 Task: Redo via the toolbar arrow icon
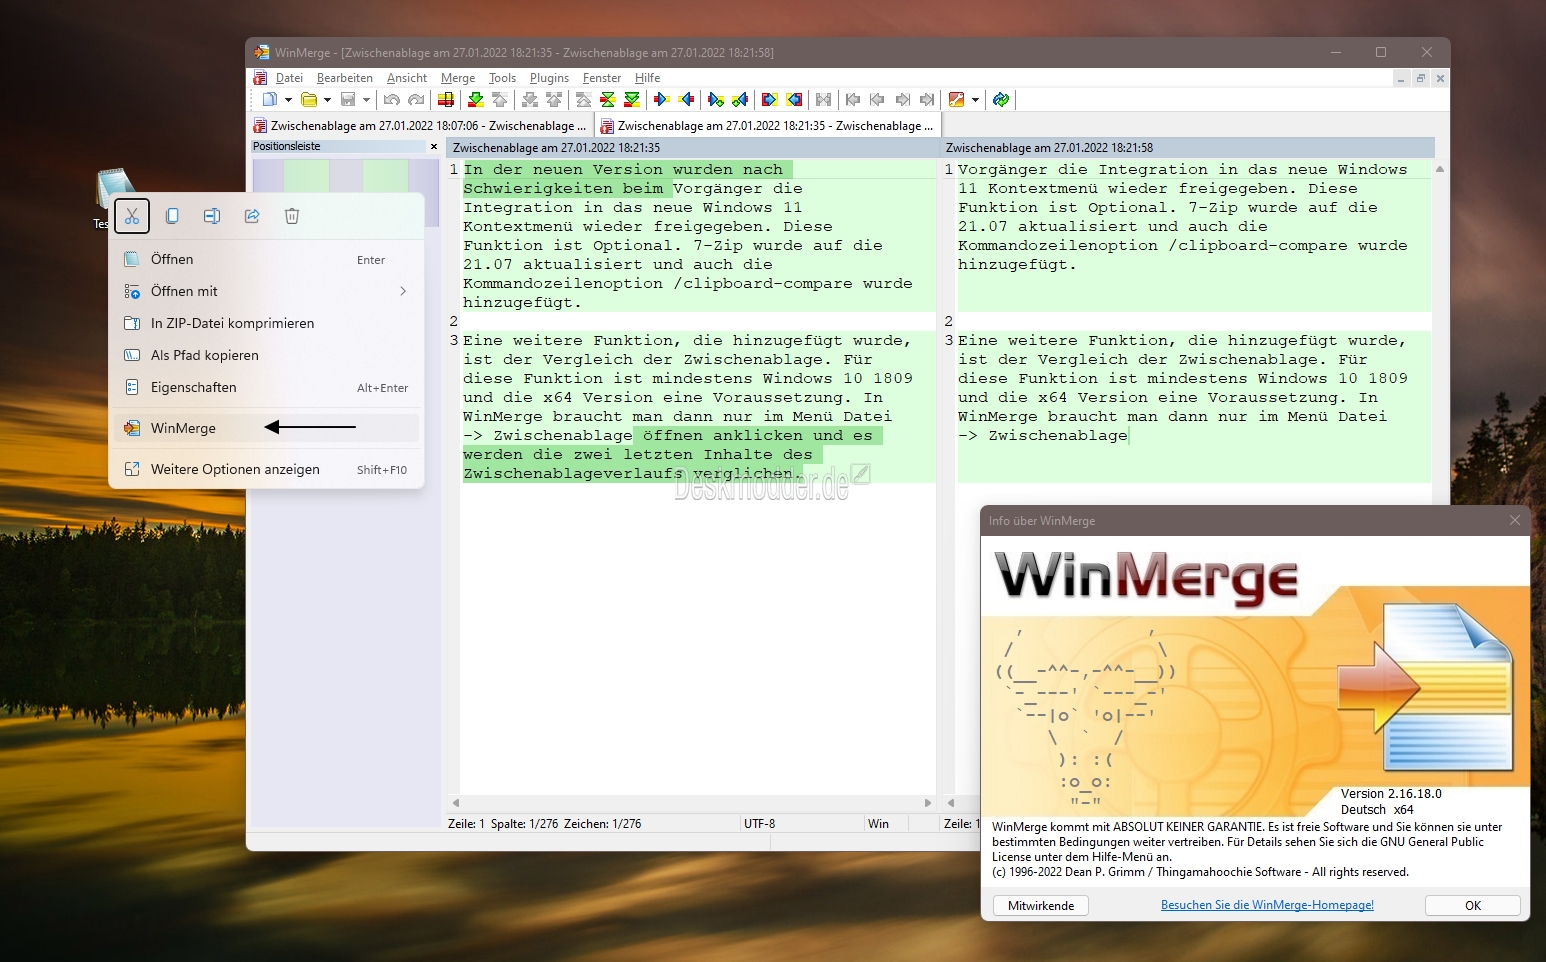[x=417, y=99]
